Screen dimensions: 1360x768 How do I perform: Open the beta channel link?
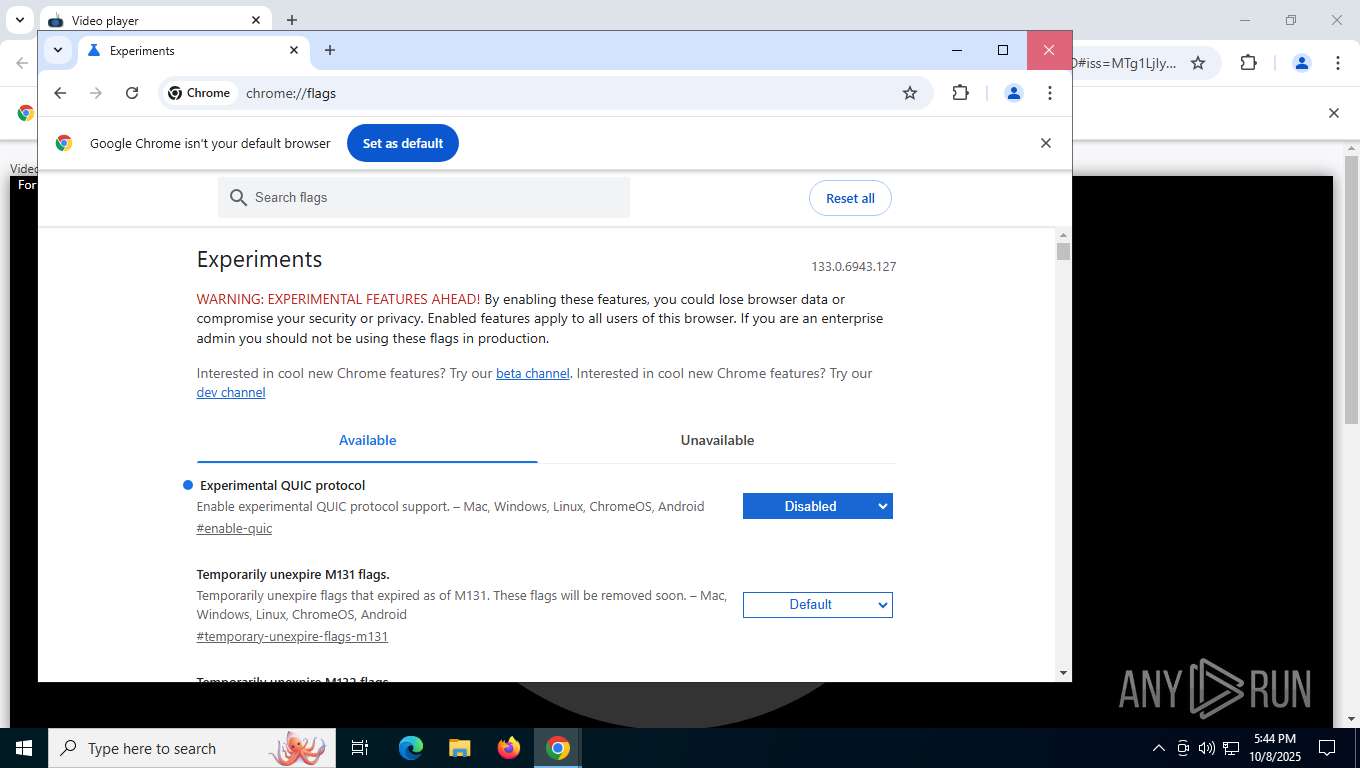tap(533, 373)
